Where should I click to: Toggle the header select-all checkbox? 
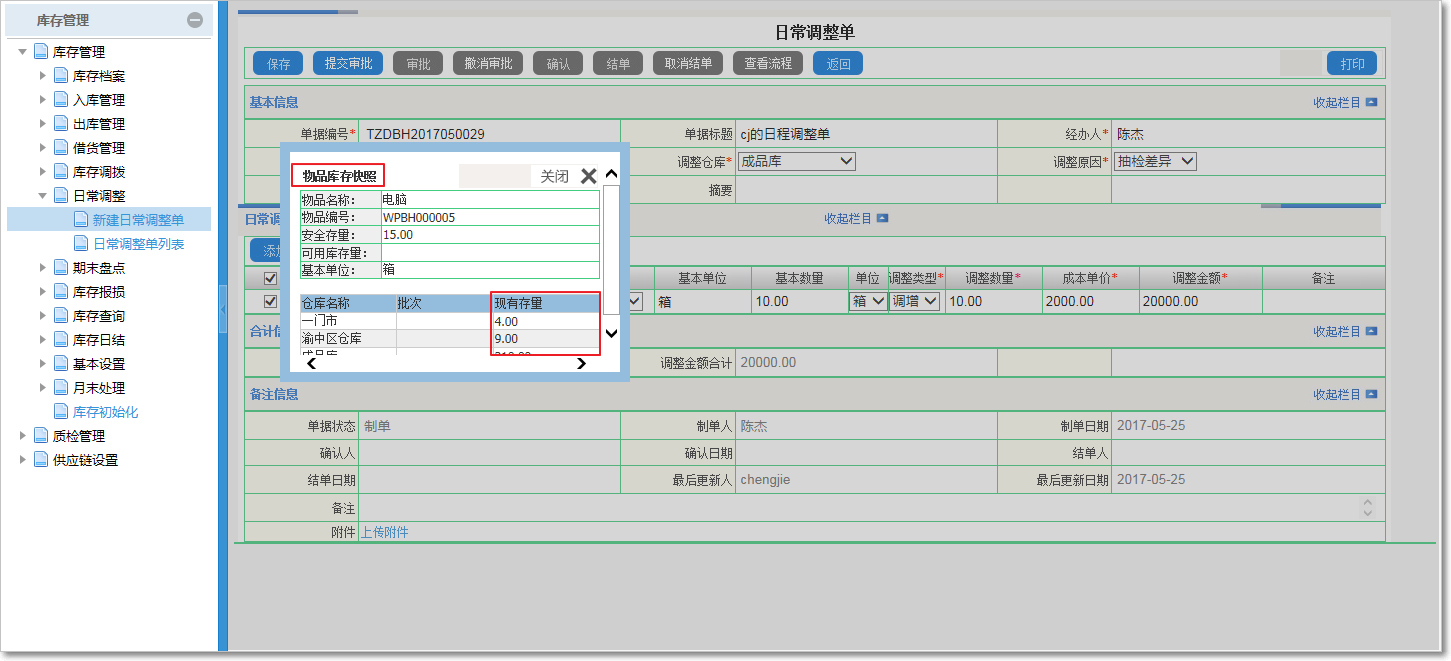tap(269, 278)
